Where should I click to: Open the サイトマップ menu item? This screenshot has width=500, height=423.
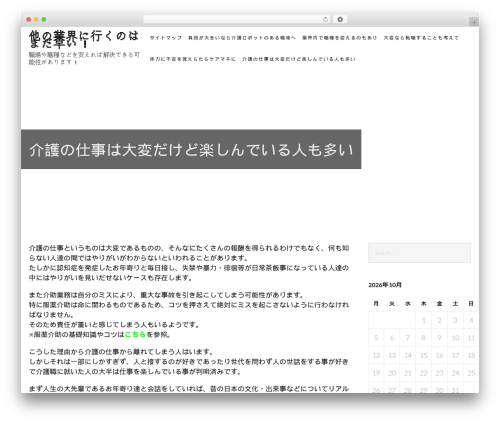166,38
